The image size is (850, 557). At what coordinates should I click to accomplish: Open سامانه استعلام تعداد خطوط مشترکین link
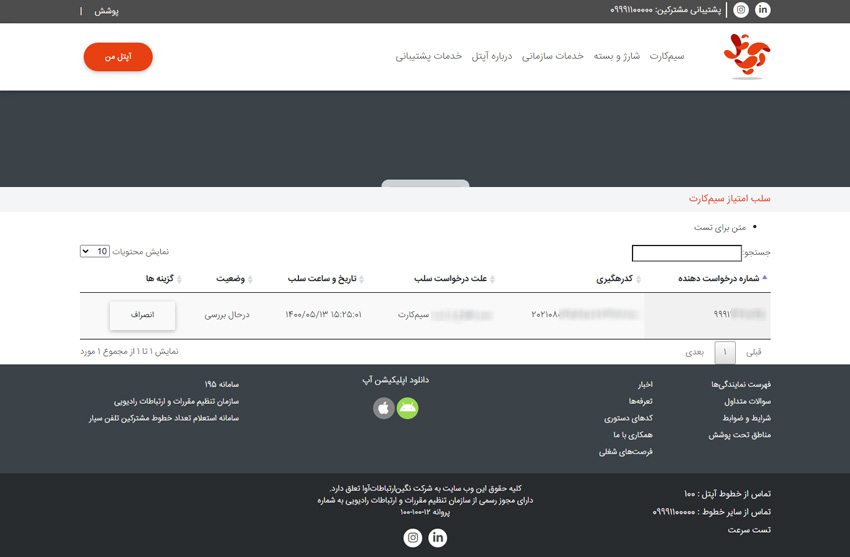pos(164,418)
